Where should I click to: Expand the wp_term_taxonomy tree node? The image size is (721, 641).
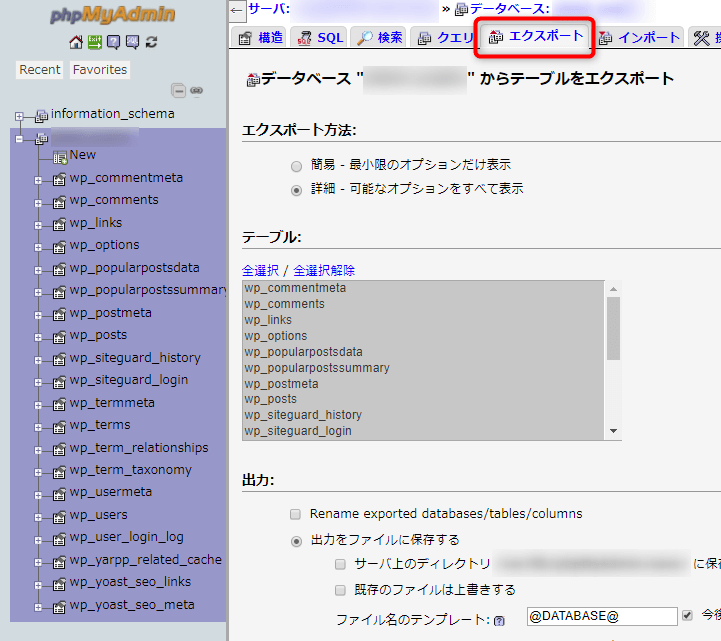38,474
